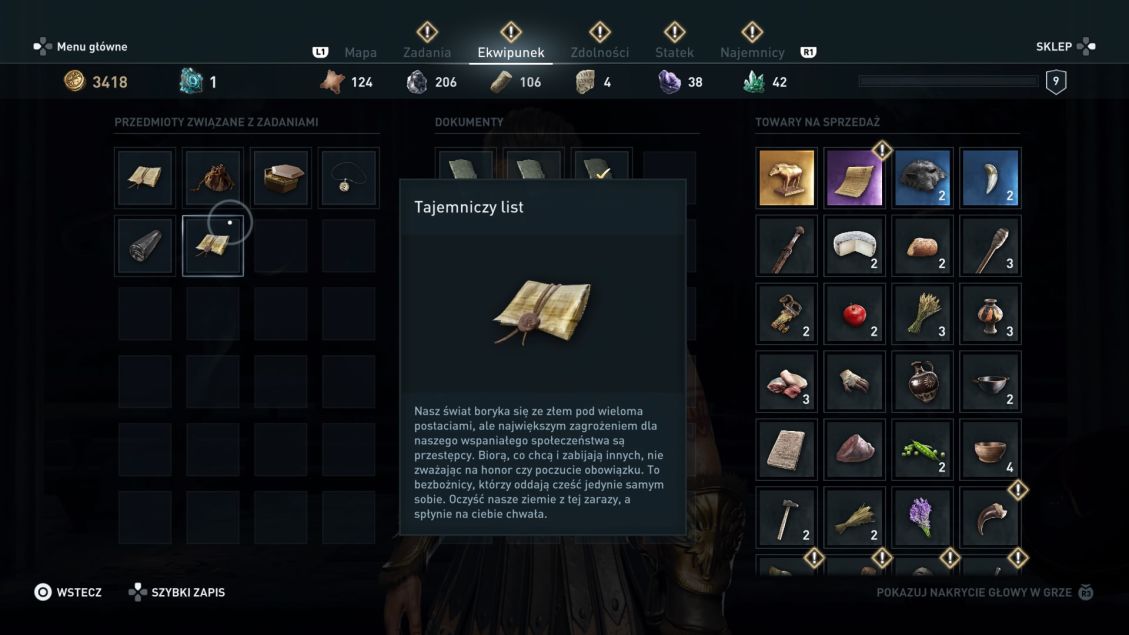The image size is (1129, 635).
Task: Select the lavender flower item
Action: (x=922, y=518)
